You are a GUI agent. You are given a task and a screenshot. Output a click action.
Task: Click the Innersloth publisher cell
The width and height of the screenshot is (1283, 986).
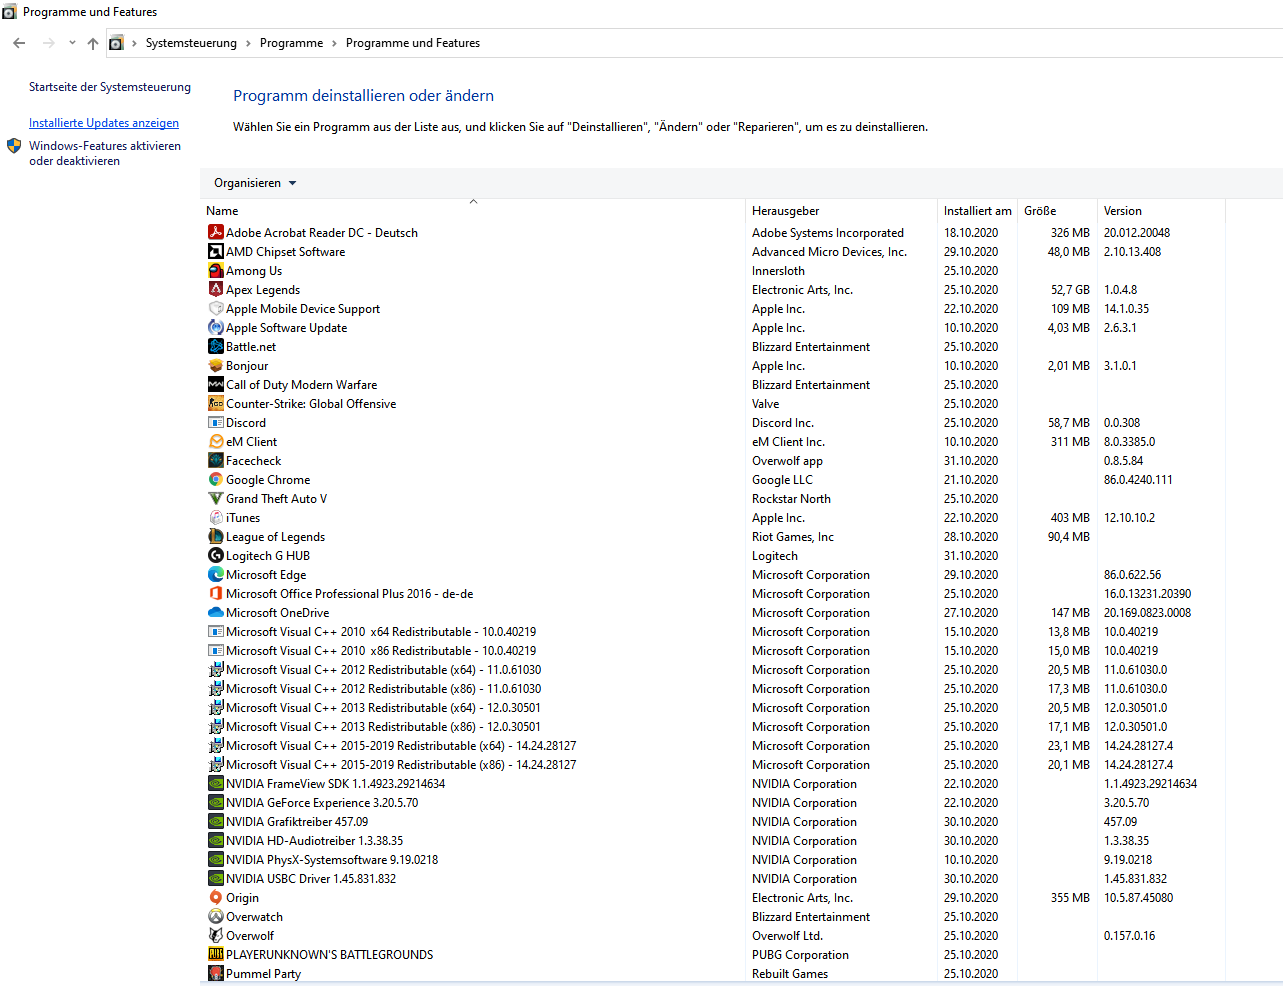(778, 270)
